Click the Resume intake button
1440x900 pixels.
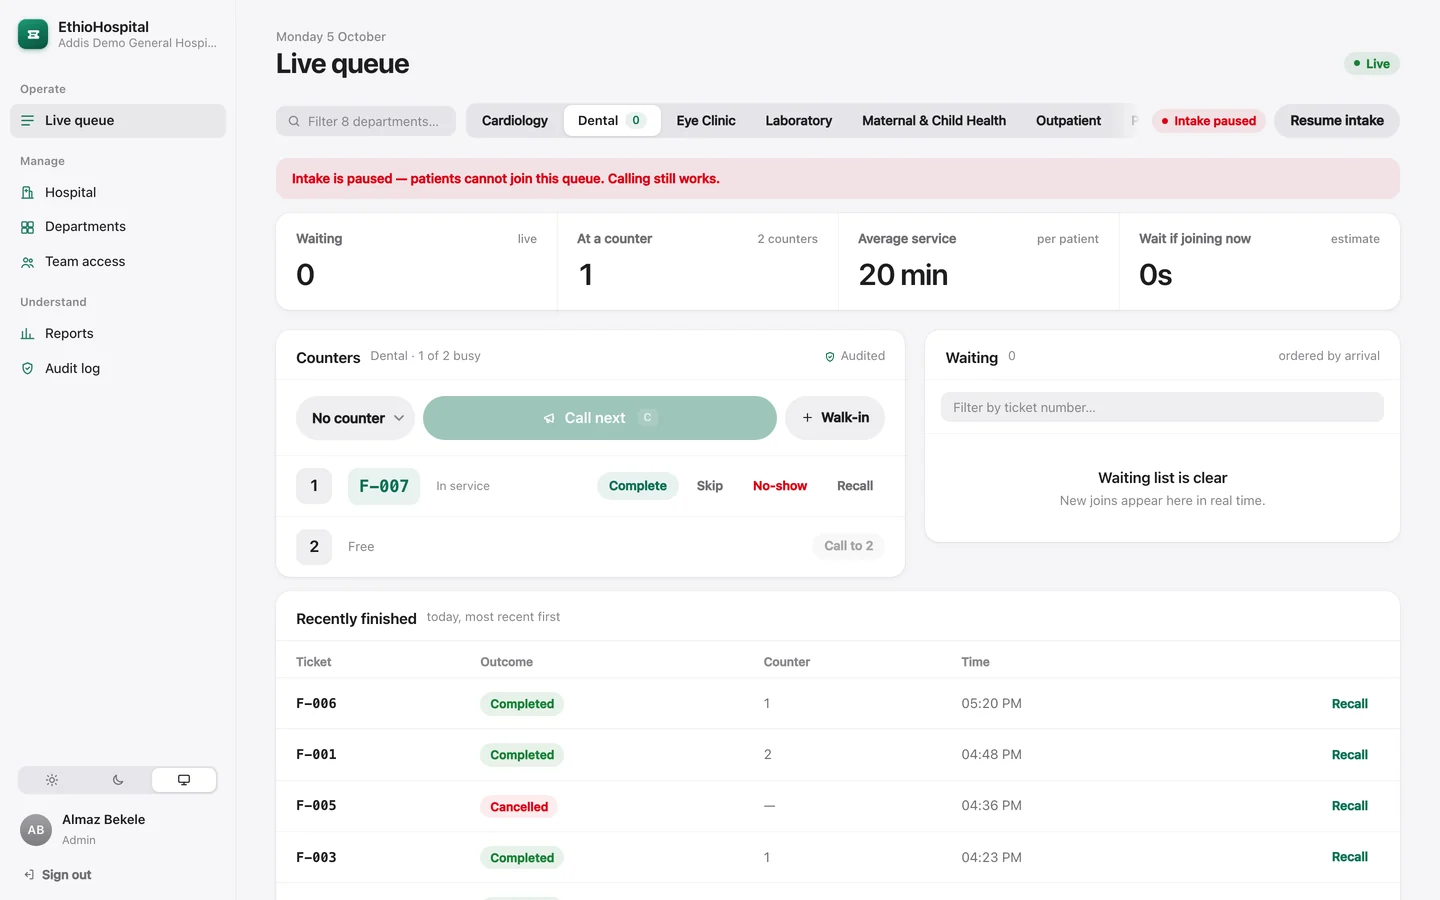tap(1337, 121)
